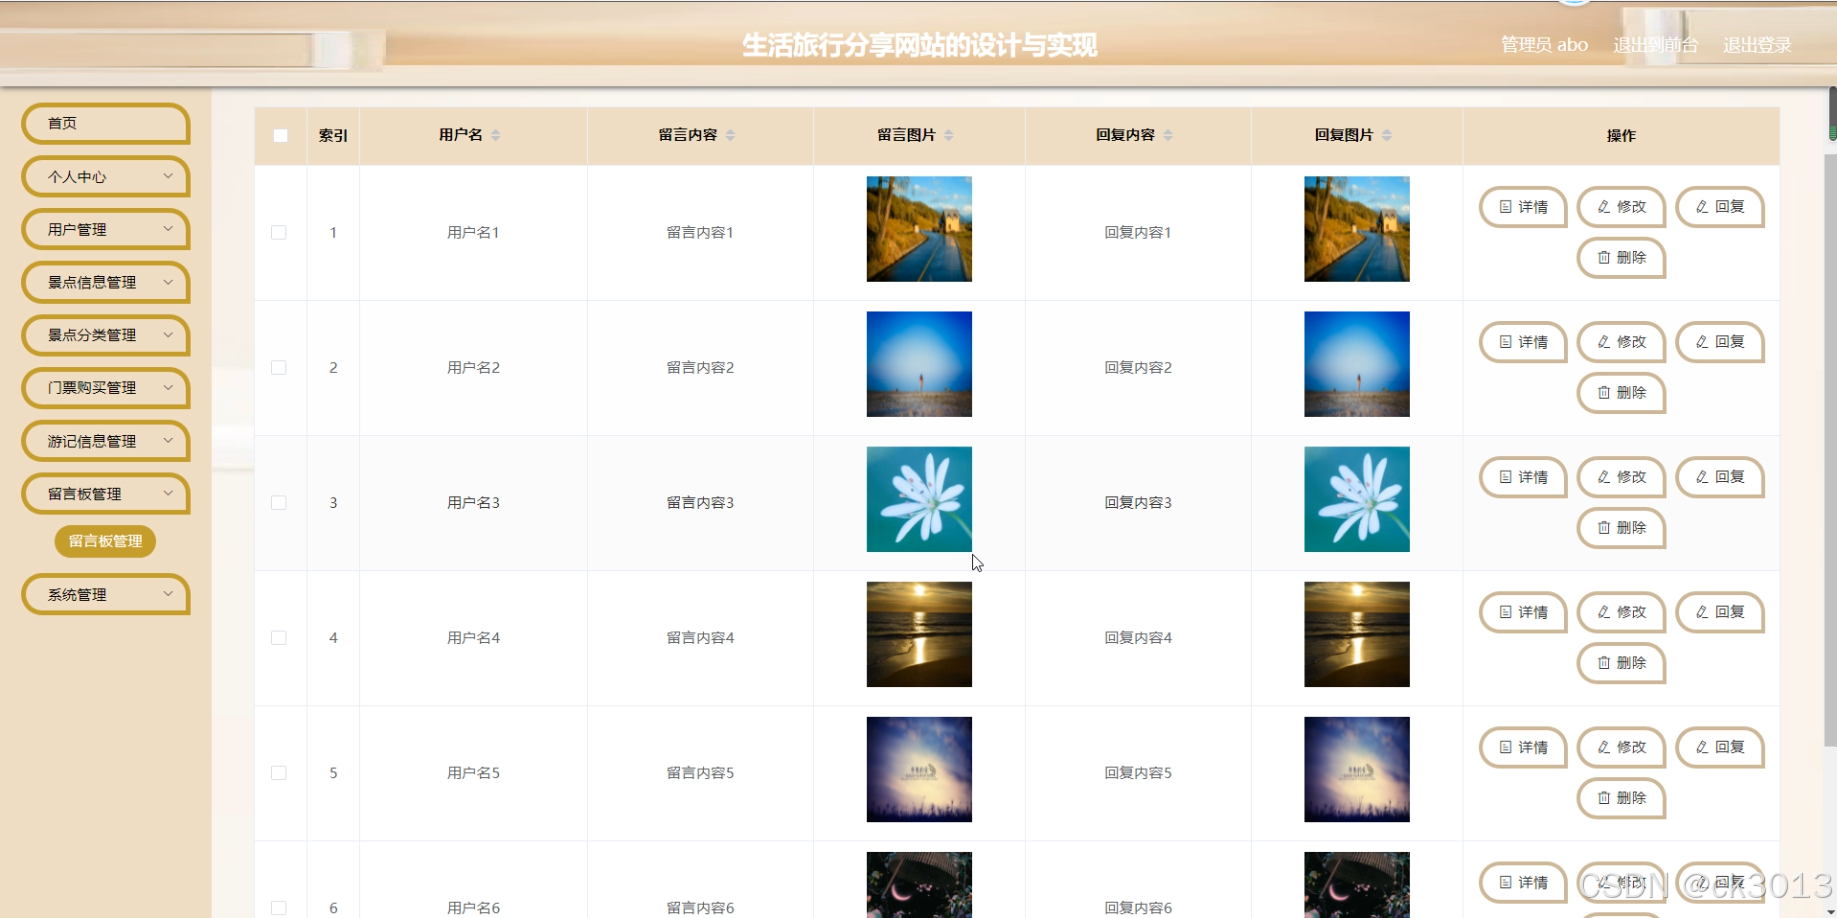Click 回复 for row 用户名3
This screenshot has width=1837, height=918.
coord(1719,477)
